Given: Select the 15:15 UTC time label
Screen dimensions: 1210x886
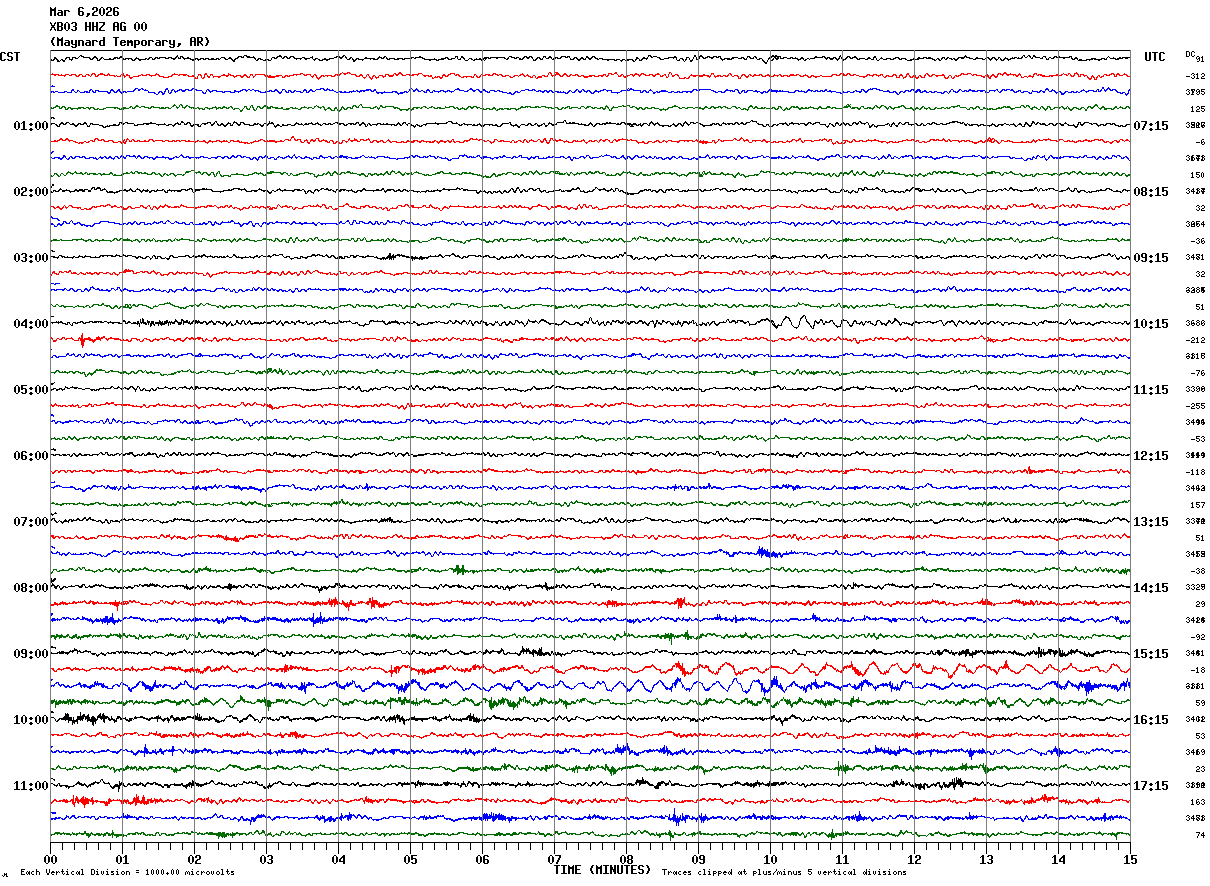Looking at the screenshot, I should pyautogui.click(x=1151, y=654).
